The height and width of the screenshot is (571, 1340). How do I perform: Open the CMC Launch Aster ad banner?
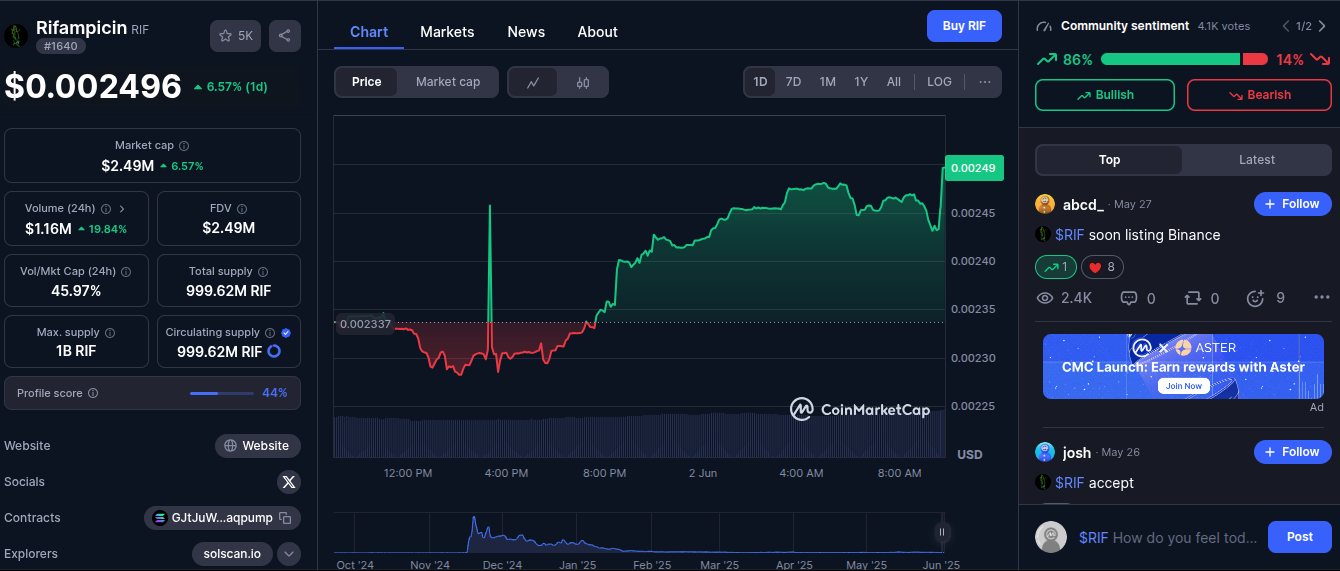(1183, 366)
